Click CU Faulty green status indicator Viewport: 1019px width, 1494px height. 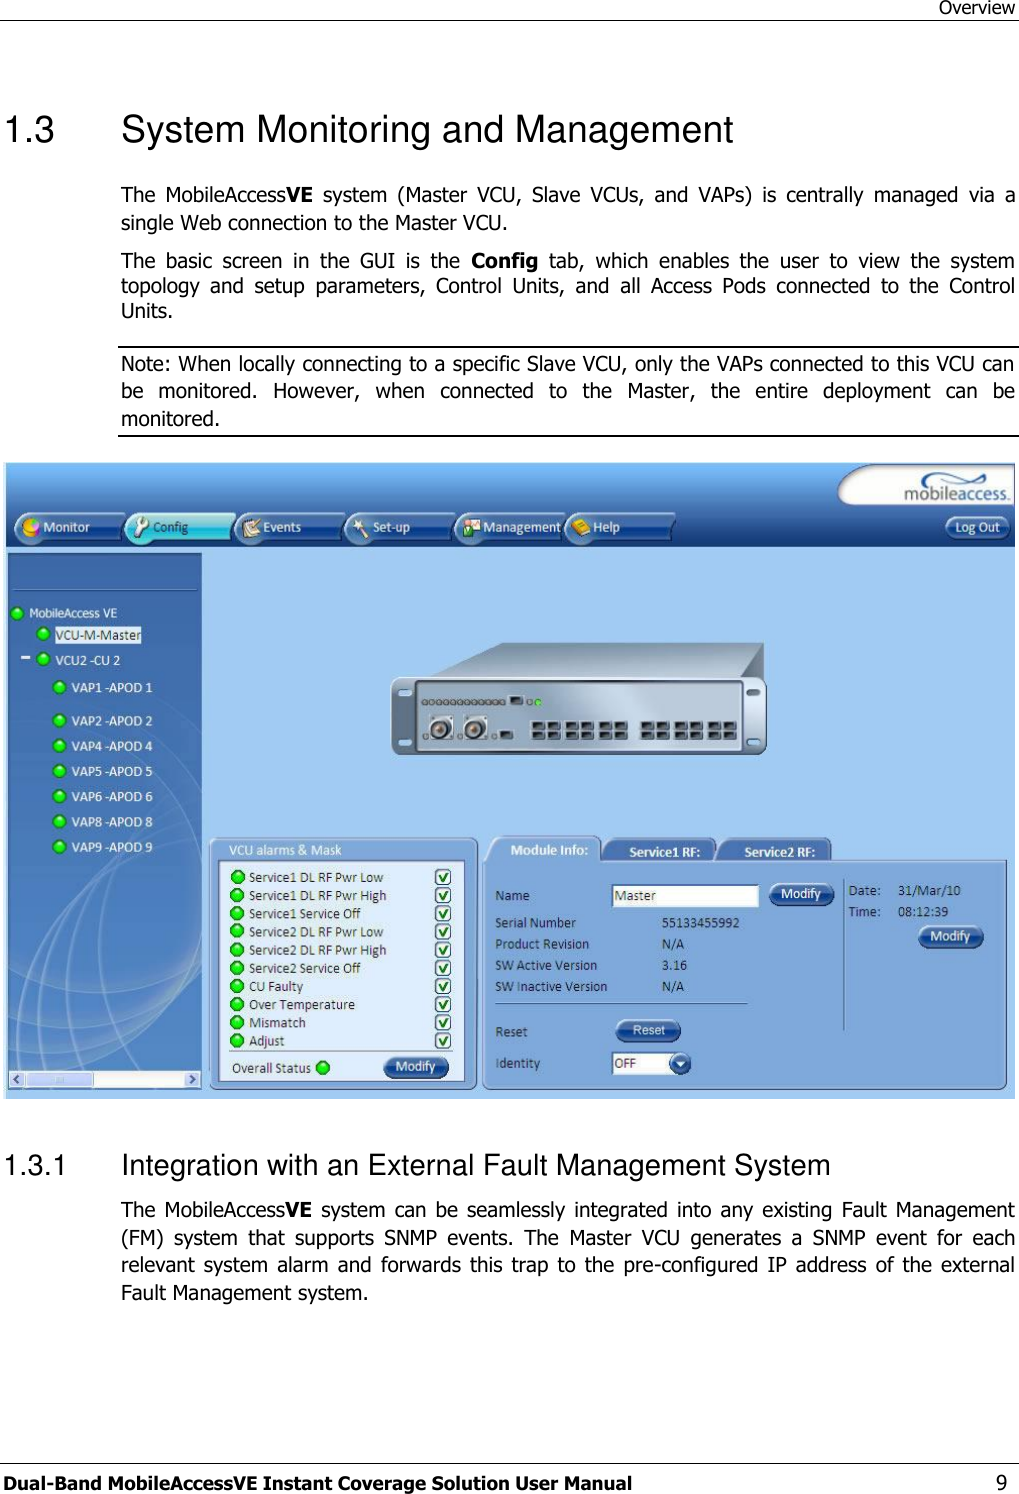[237, 986]
